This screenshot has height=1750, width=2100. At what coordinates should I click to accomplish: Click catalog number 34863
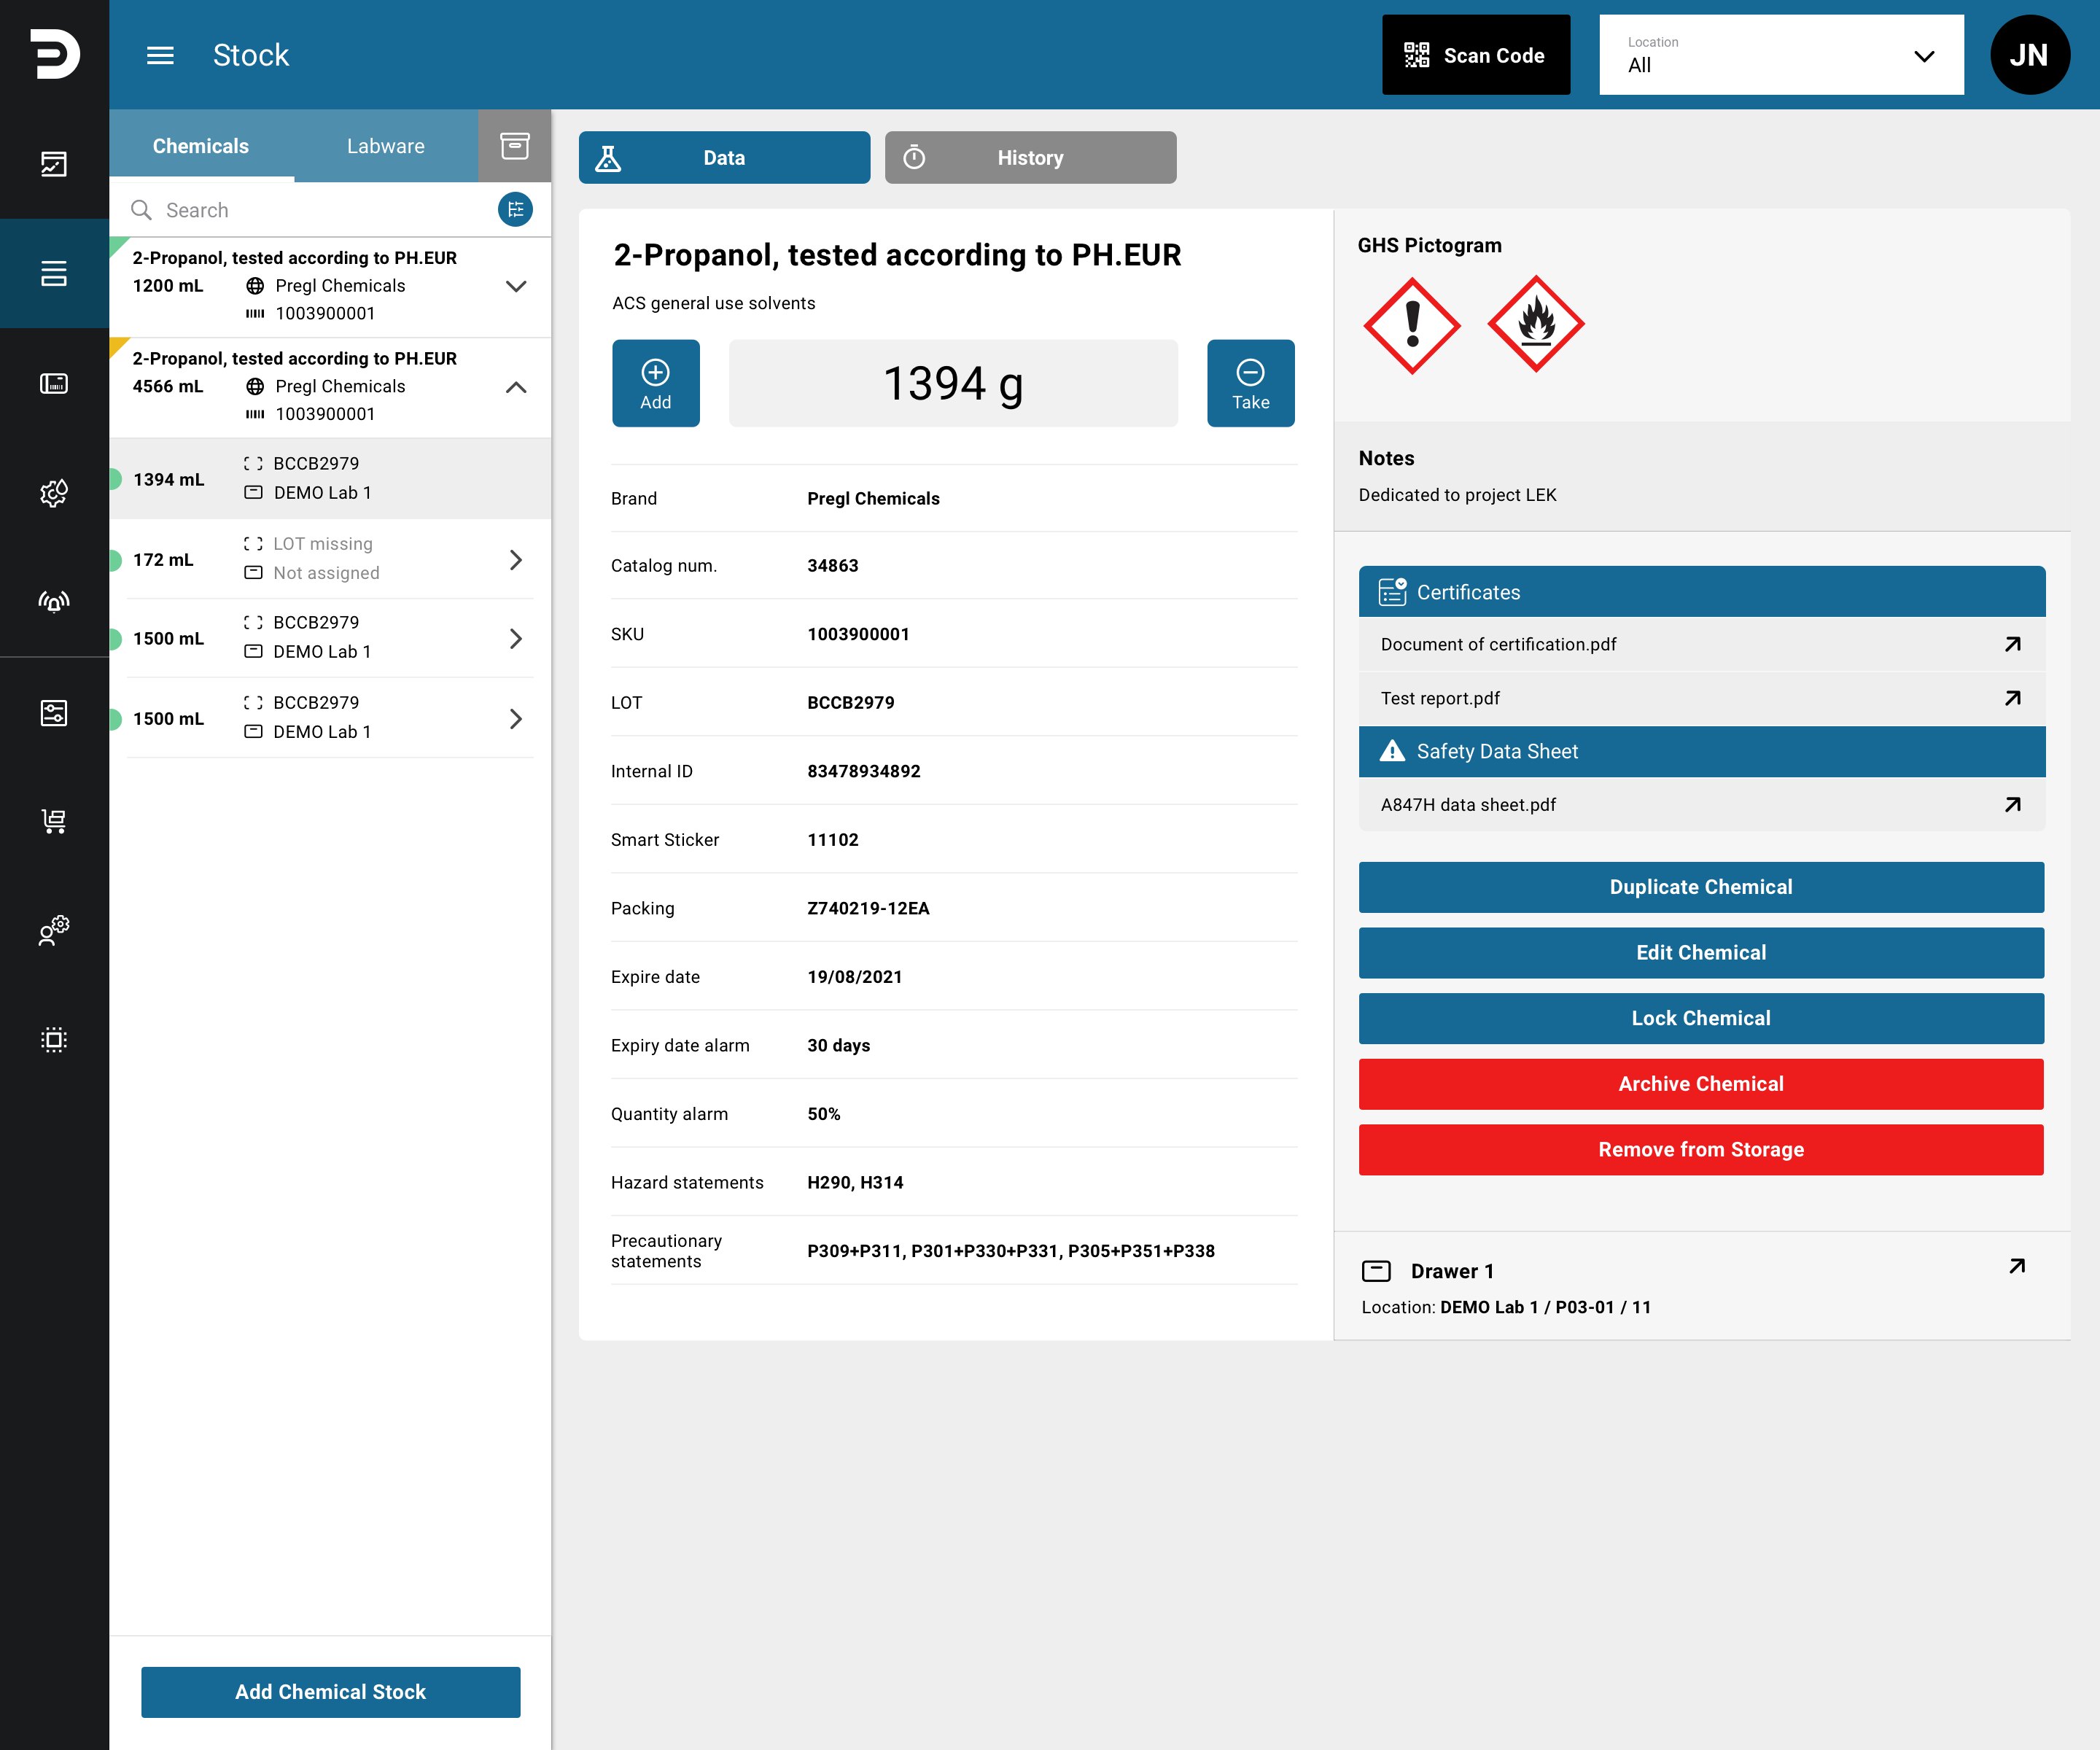tap(833, 565)
